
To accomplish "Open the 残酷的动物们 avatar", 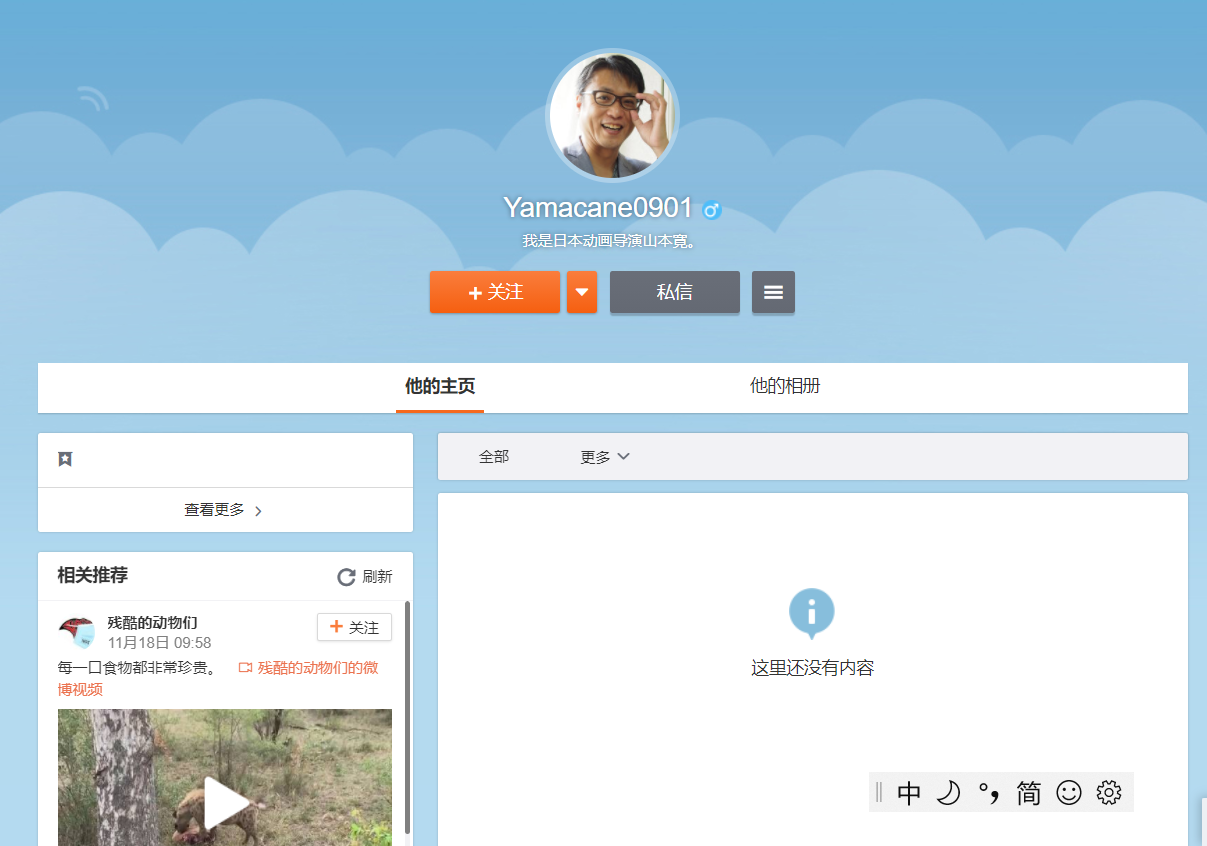I will tap(77, 632).
